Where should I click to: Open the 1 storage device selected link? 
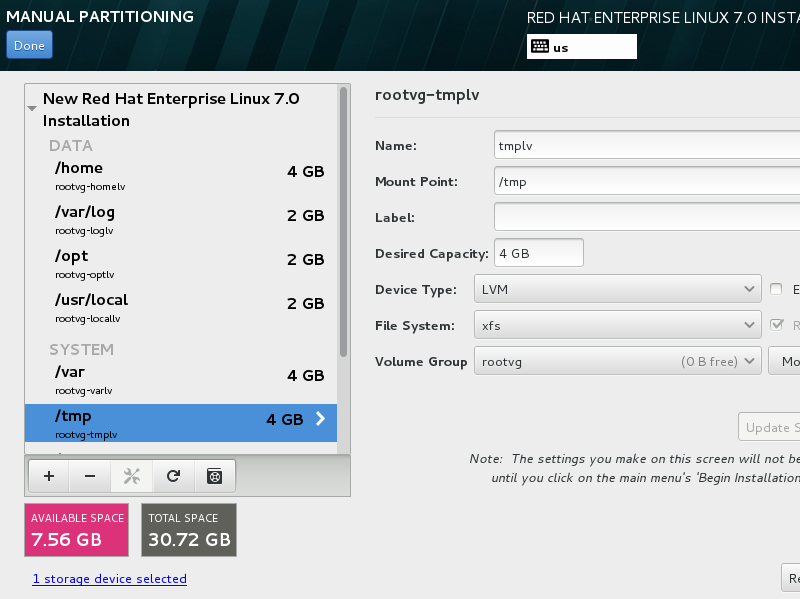(x=109, y=579)
